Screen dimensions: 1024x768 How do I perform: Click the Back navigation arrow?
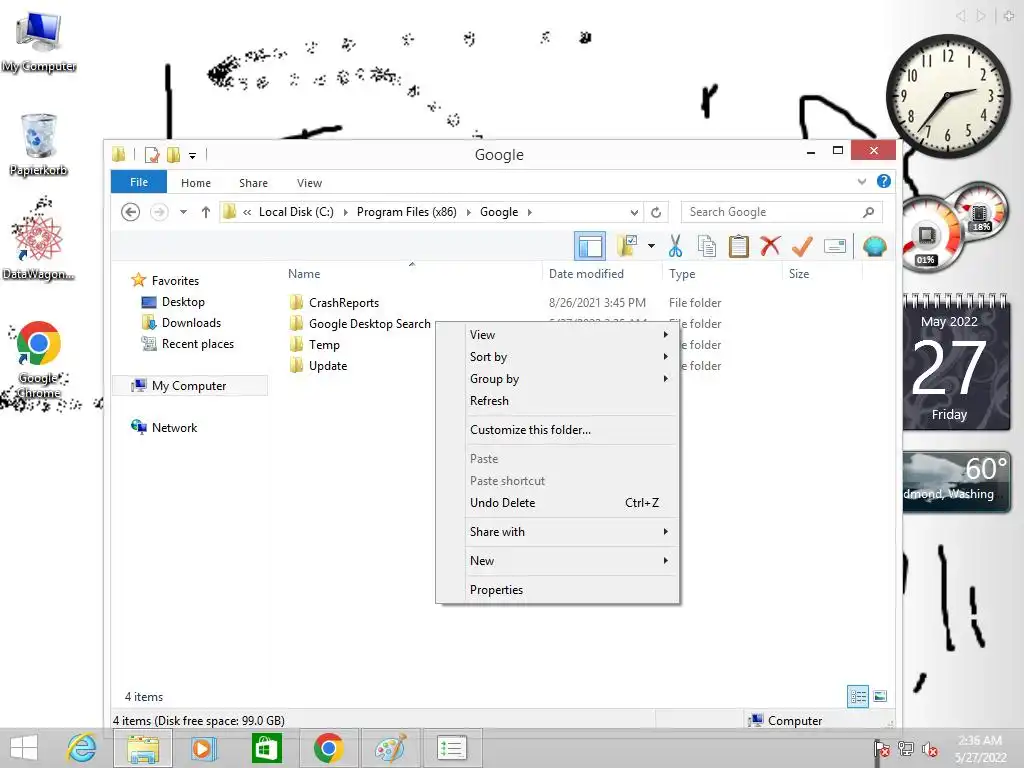click(x=131, y=212)
